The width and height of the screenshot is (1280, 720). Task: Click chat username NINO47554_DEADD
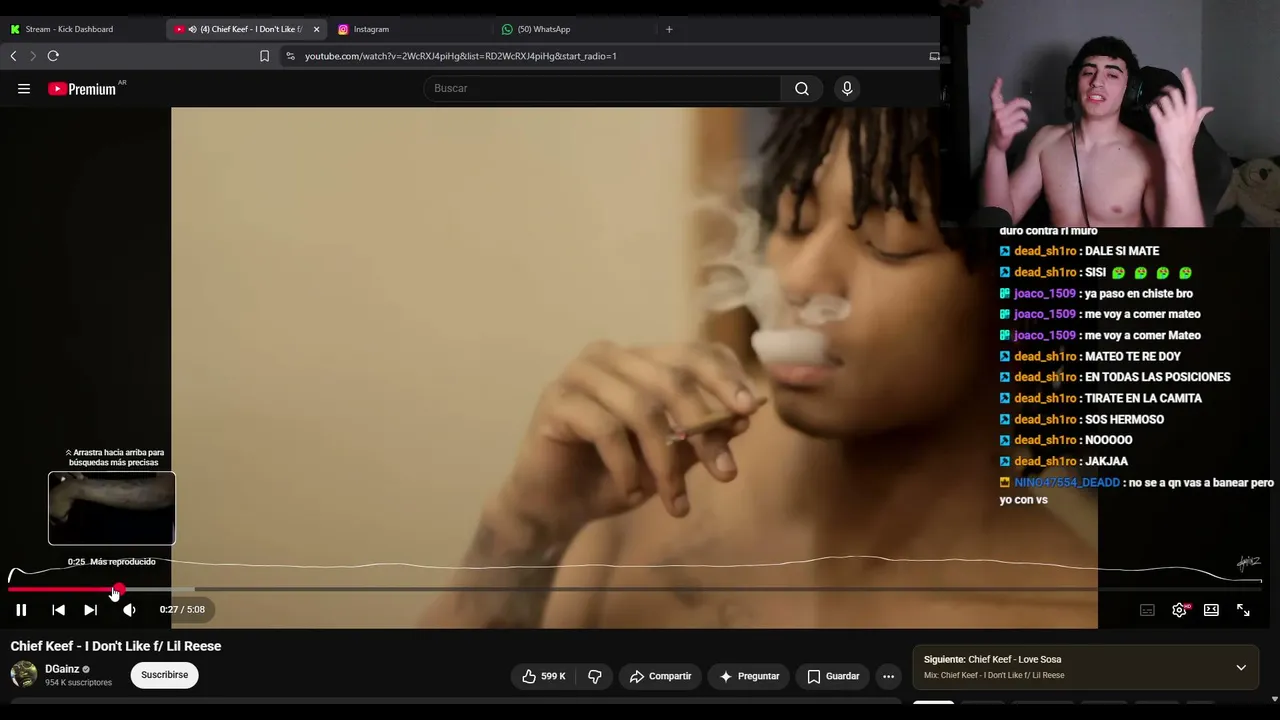pyautogui.click(x=1067, y=483)
